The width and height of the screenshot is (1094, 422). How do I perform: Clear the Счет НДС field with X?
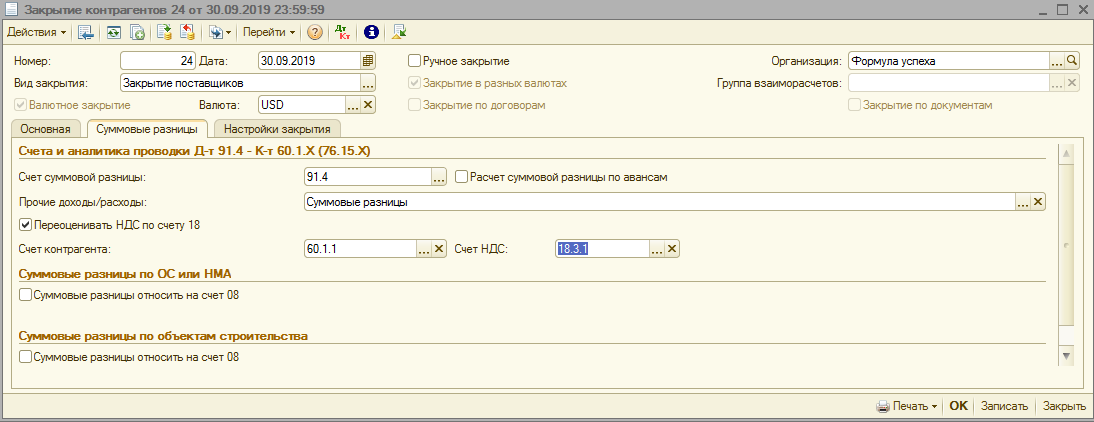point(672,249)
